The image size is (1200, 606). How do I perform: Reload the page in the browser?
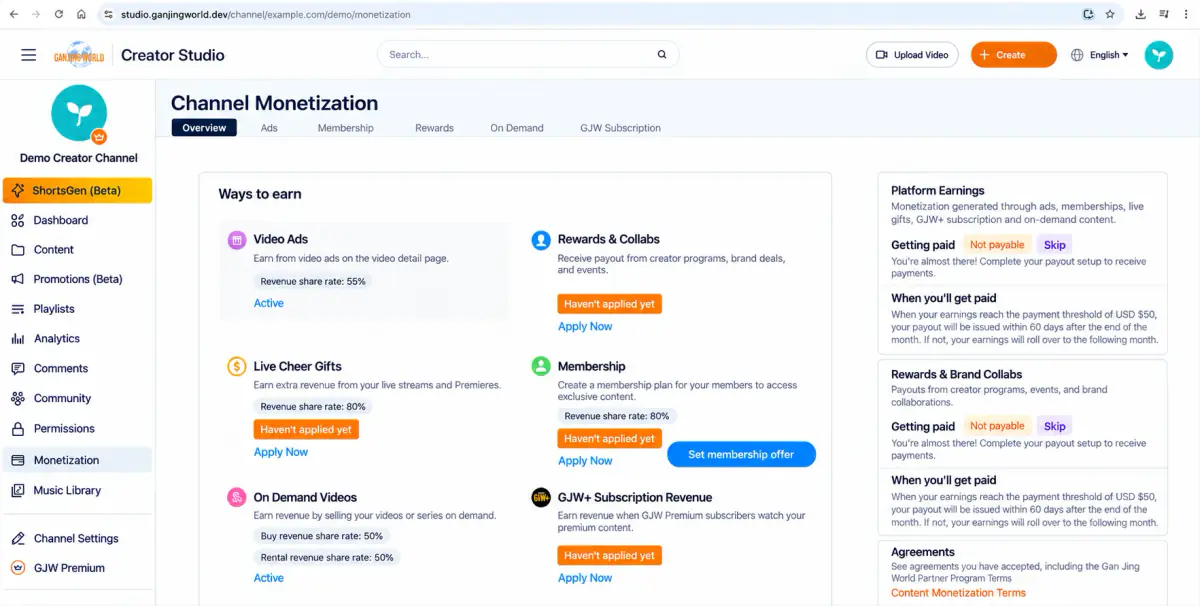coord(59,15)
